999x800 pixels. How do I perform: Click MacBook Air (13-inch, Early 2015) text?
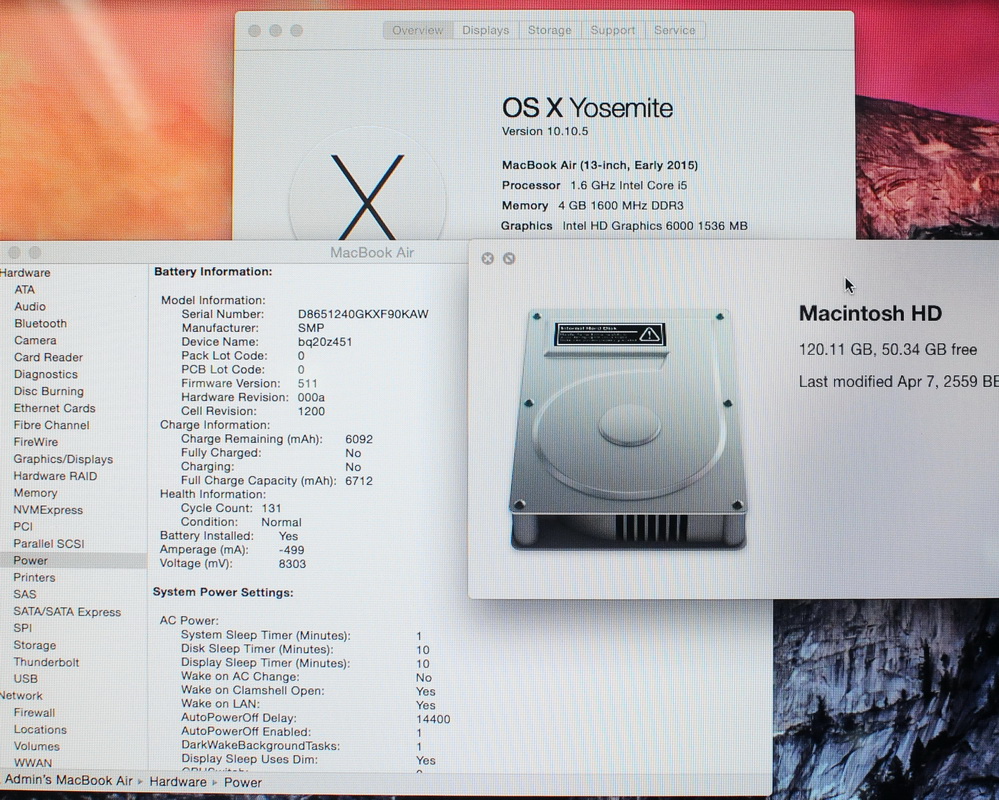tap(600, 165)
